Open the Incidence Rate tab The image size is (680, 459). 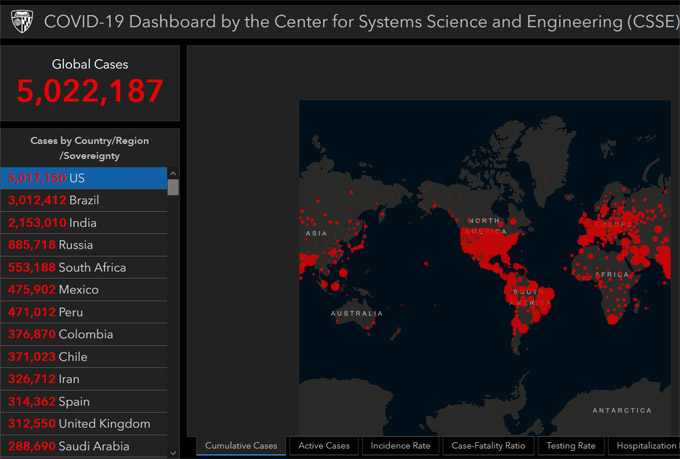[400, 446]
